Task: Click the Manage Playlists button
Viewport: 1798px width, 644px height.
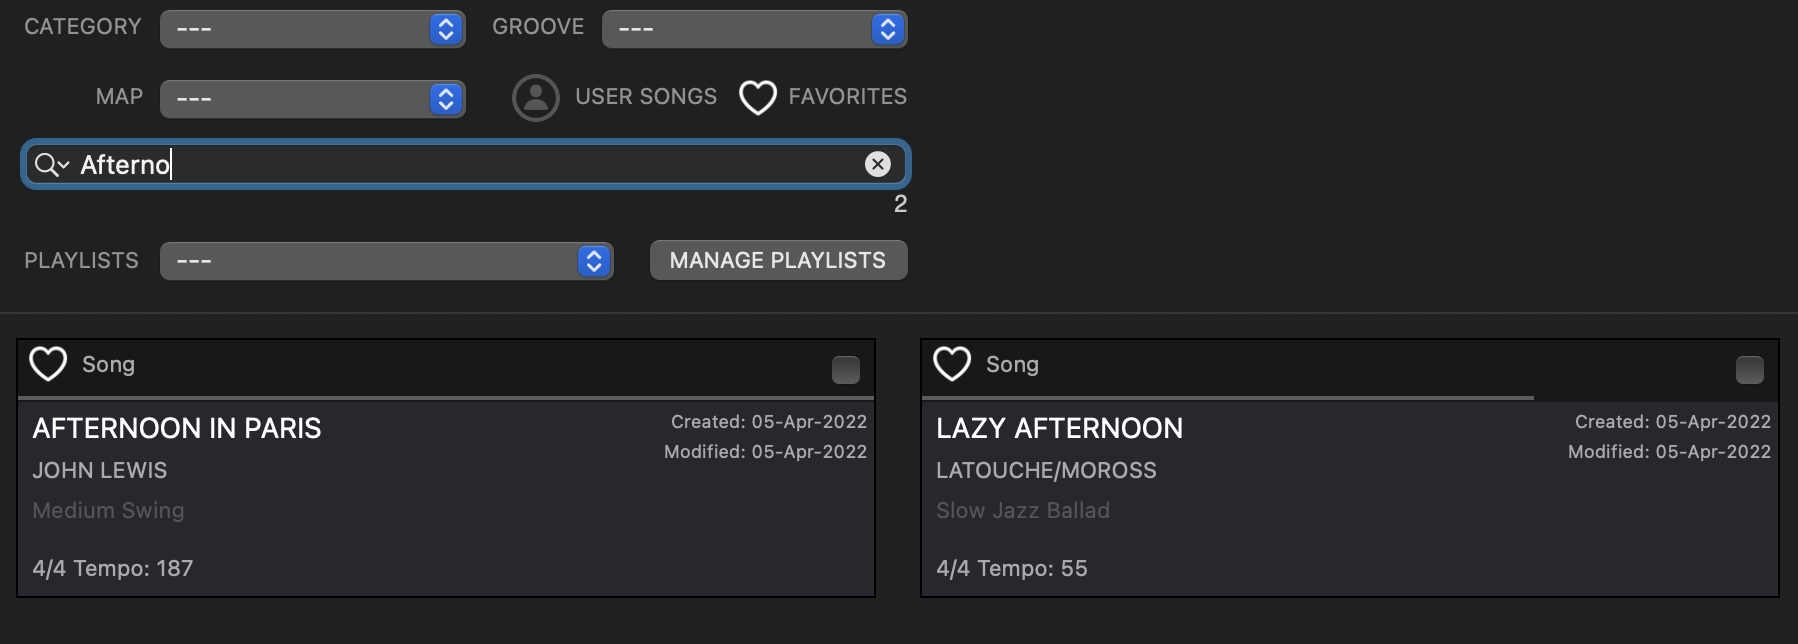Action: coord(778,261)
